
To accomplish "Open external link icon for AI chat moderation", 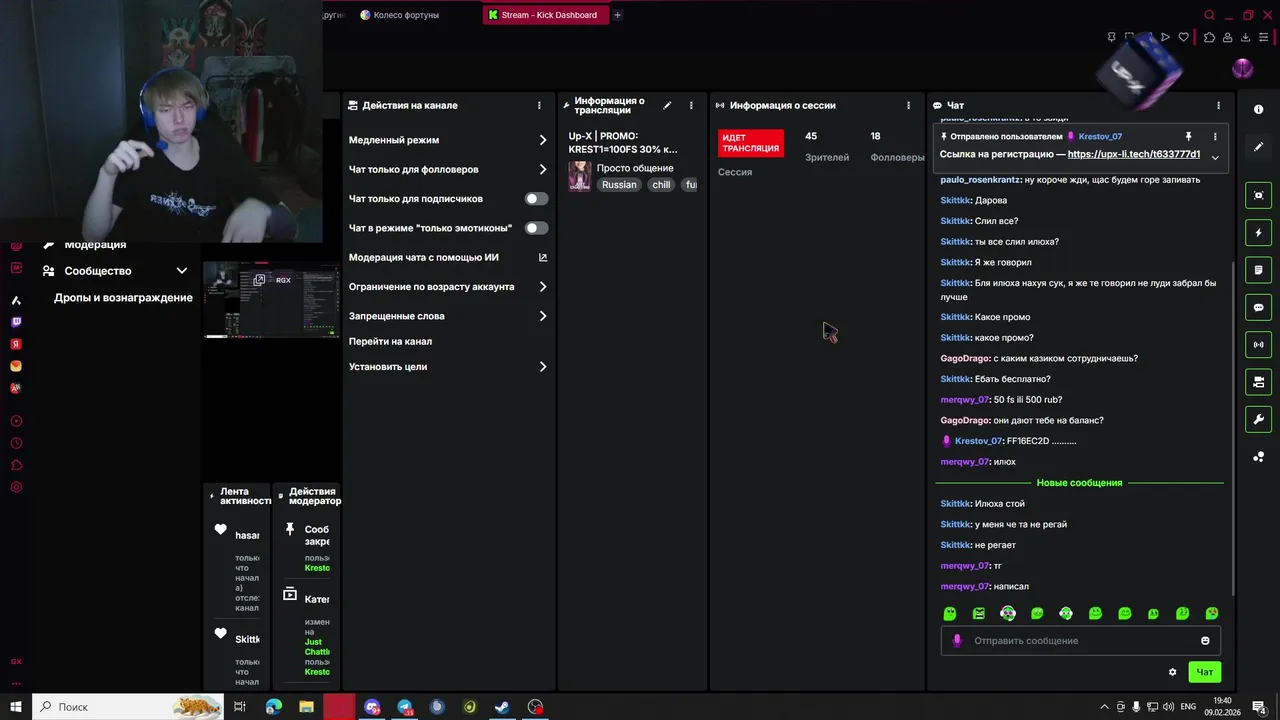I will 543,257.
